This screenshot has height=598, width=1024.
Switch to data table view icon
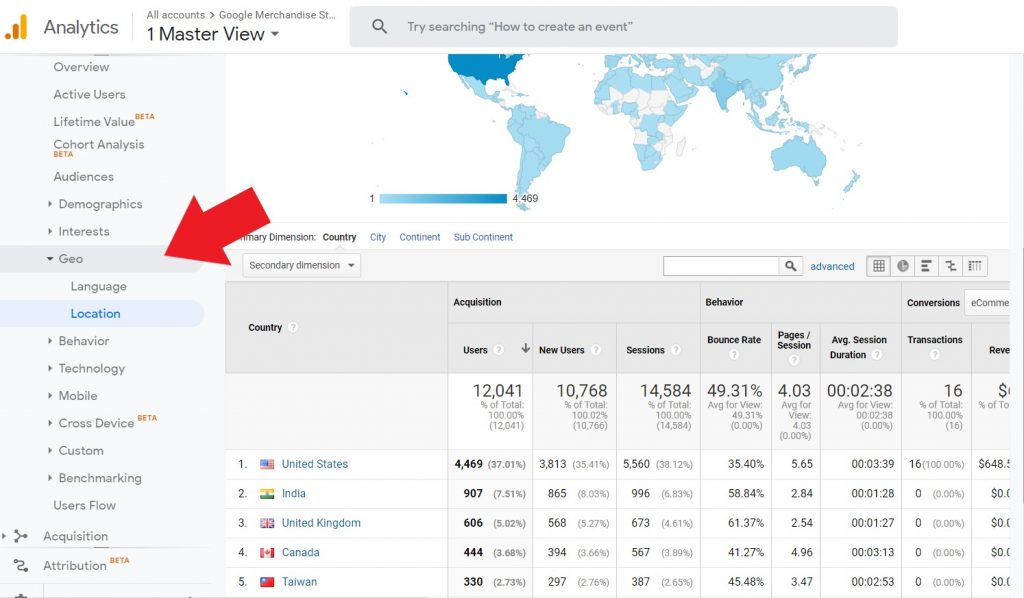879,266
